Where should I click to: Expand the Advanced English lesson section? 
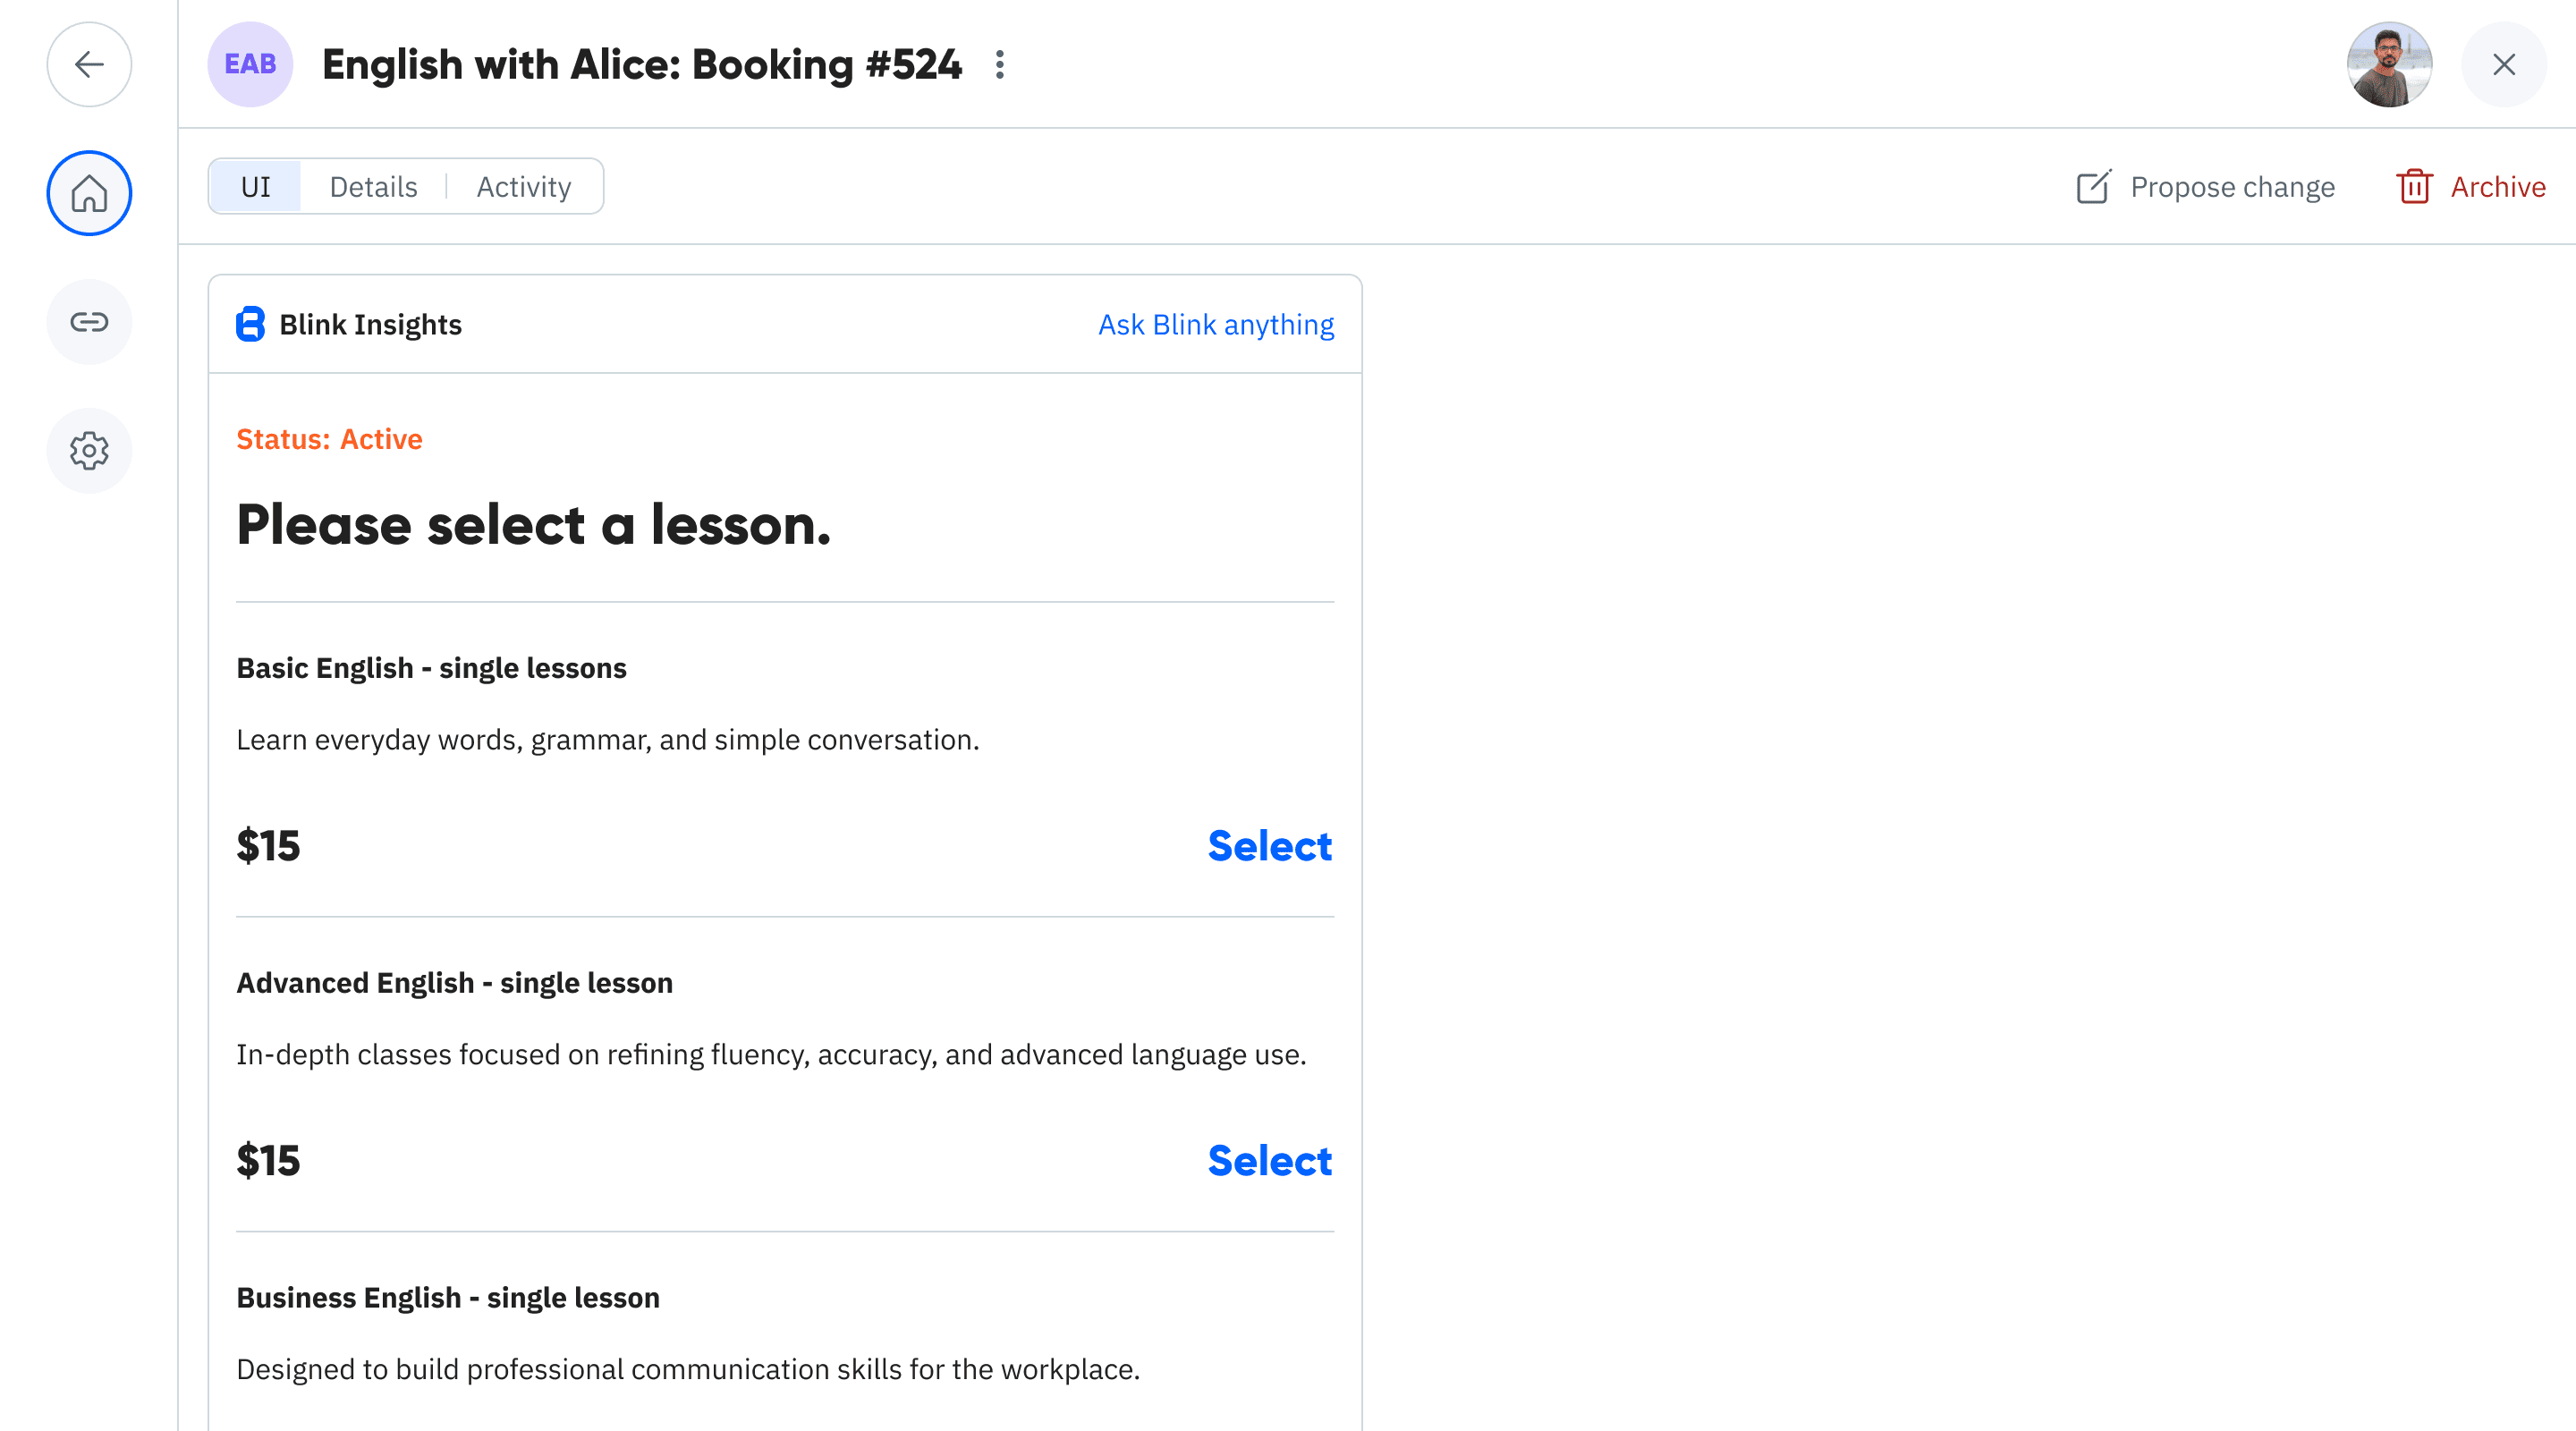point(455,982)
